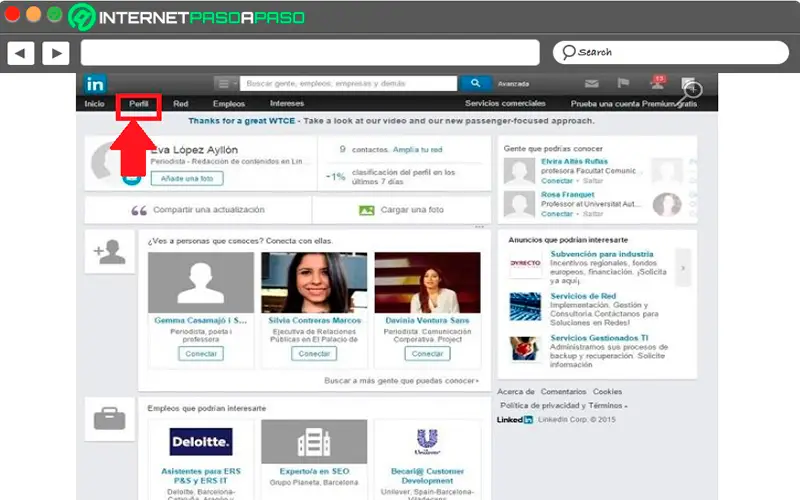Click Buscar a más gente que puedas conocer

402,381
